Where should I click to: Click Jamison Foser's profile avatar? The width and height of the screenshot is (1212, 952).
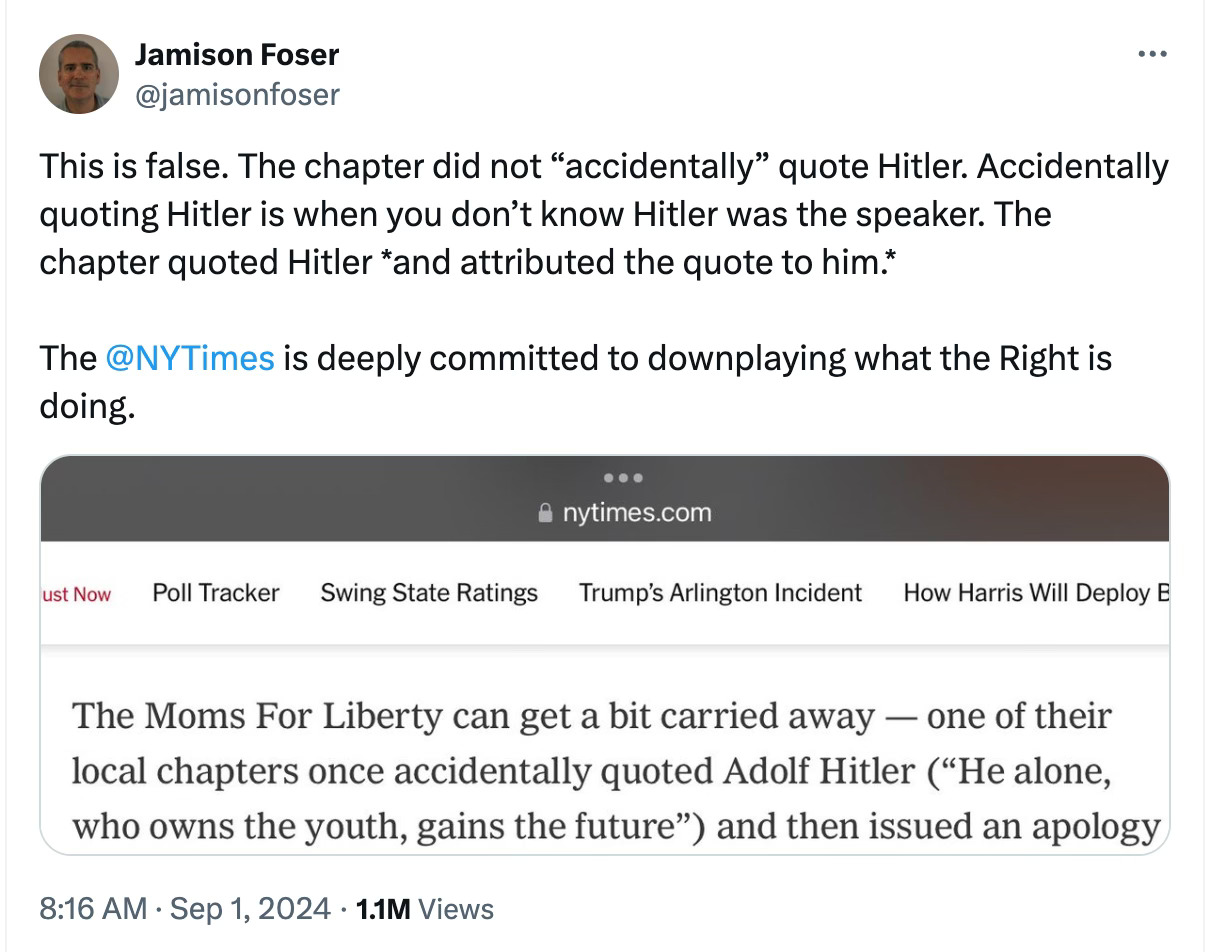[79, 75]
